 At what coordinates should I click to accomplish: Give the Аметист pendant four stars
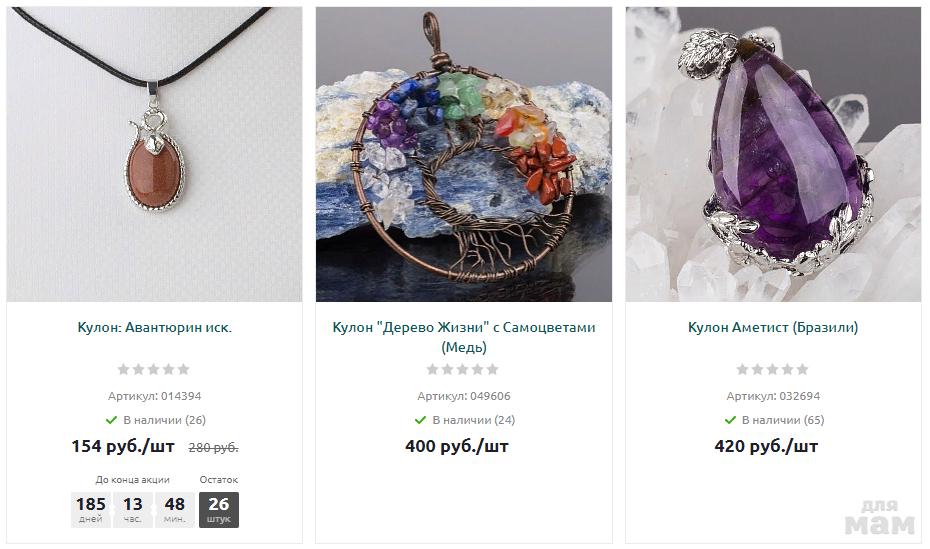click(788, 369)
